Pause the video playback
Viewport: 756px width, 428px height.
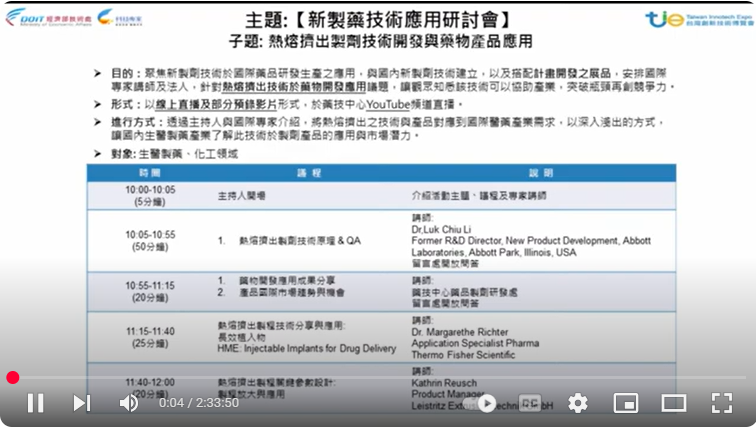click(35, 403)
